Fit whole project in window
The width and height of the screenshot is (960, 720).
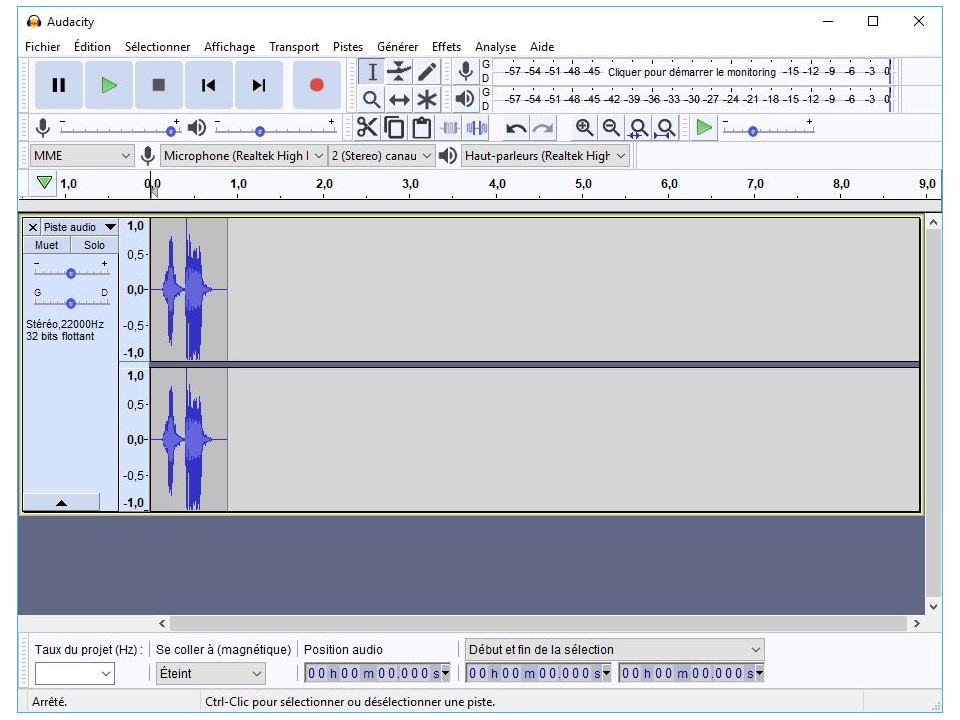(666, 127)
